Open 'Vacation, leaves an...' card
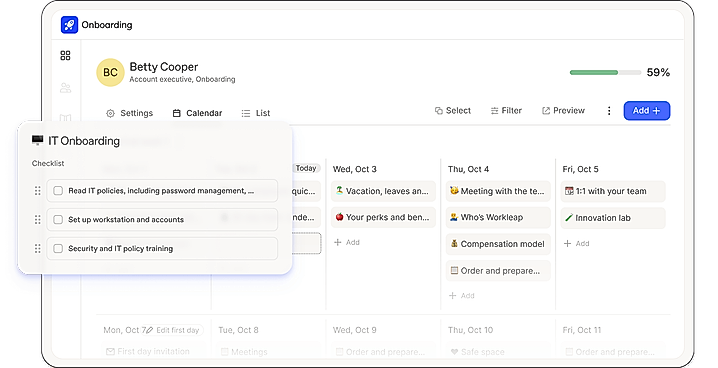This screenshot has height=368, width=718. point(383,191)
